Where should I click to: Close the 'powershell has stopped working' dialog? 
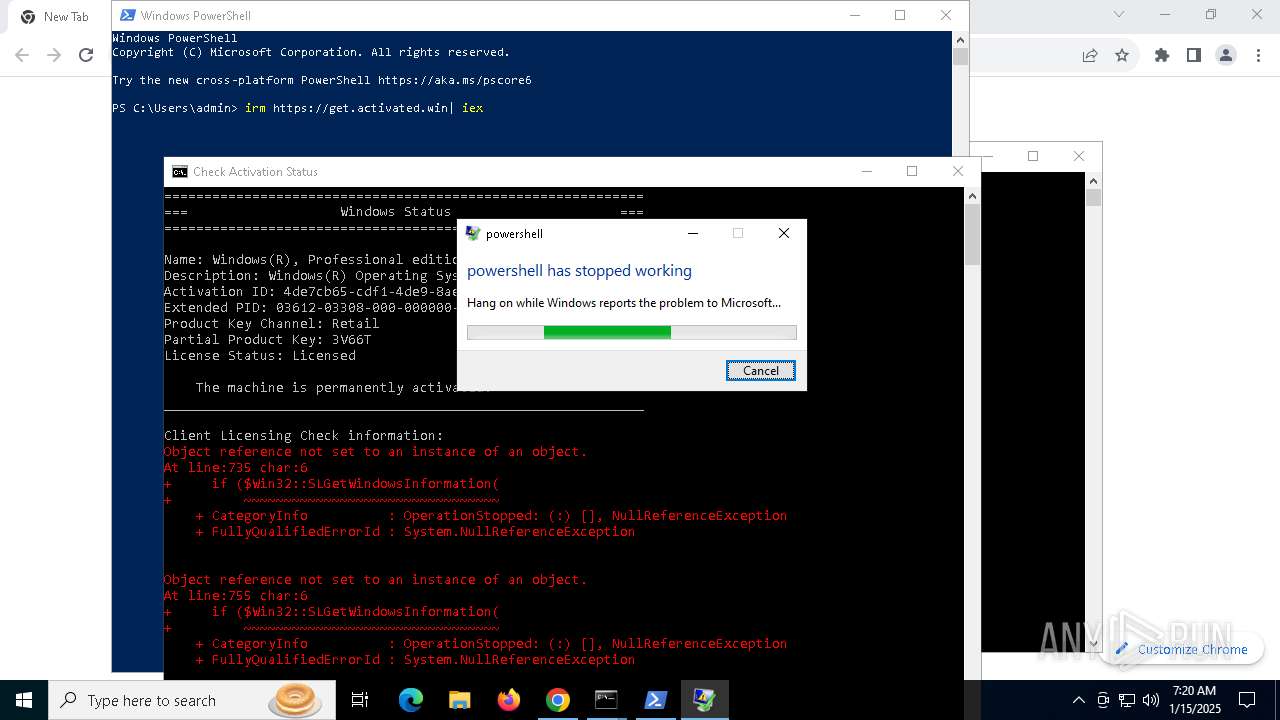tap(784, 233)
